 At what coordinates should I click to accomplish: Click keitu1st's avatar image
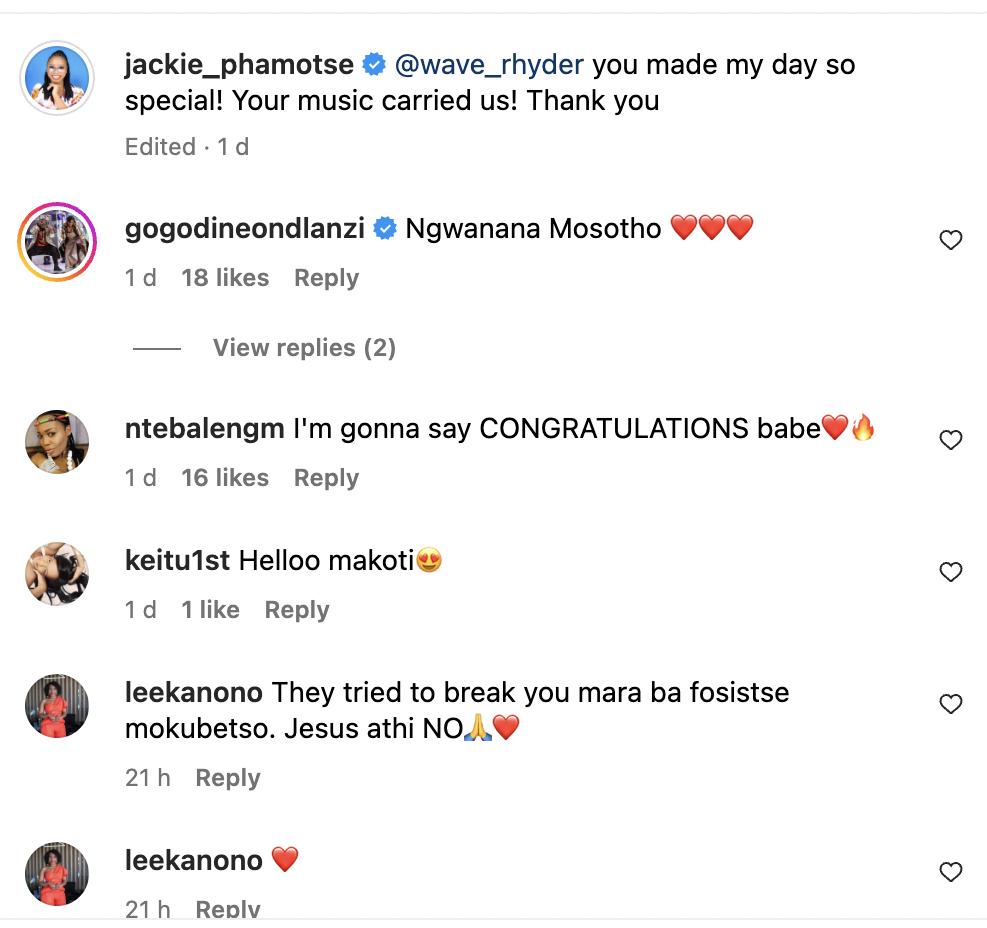point(57,573)
